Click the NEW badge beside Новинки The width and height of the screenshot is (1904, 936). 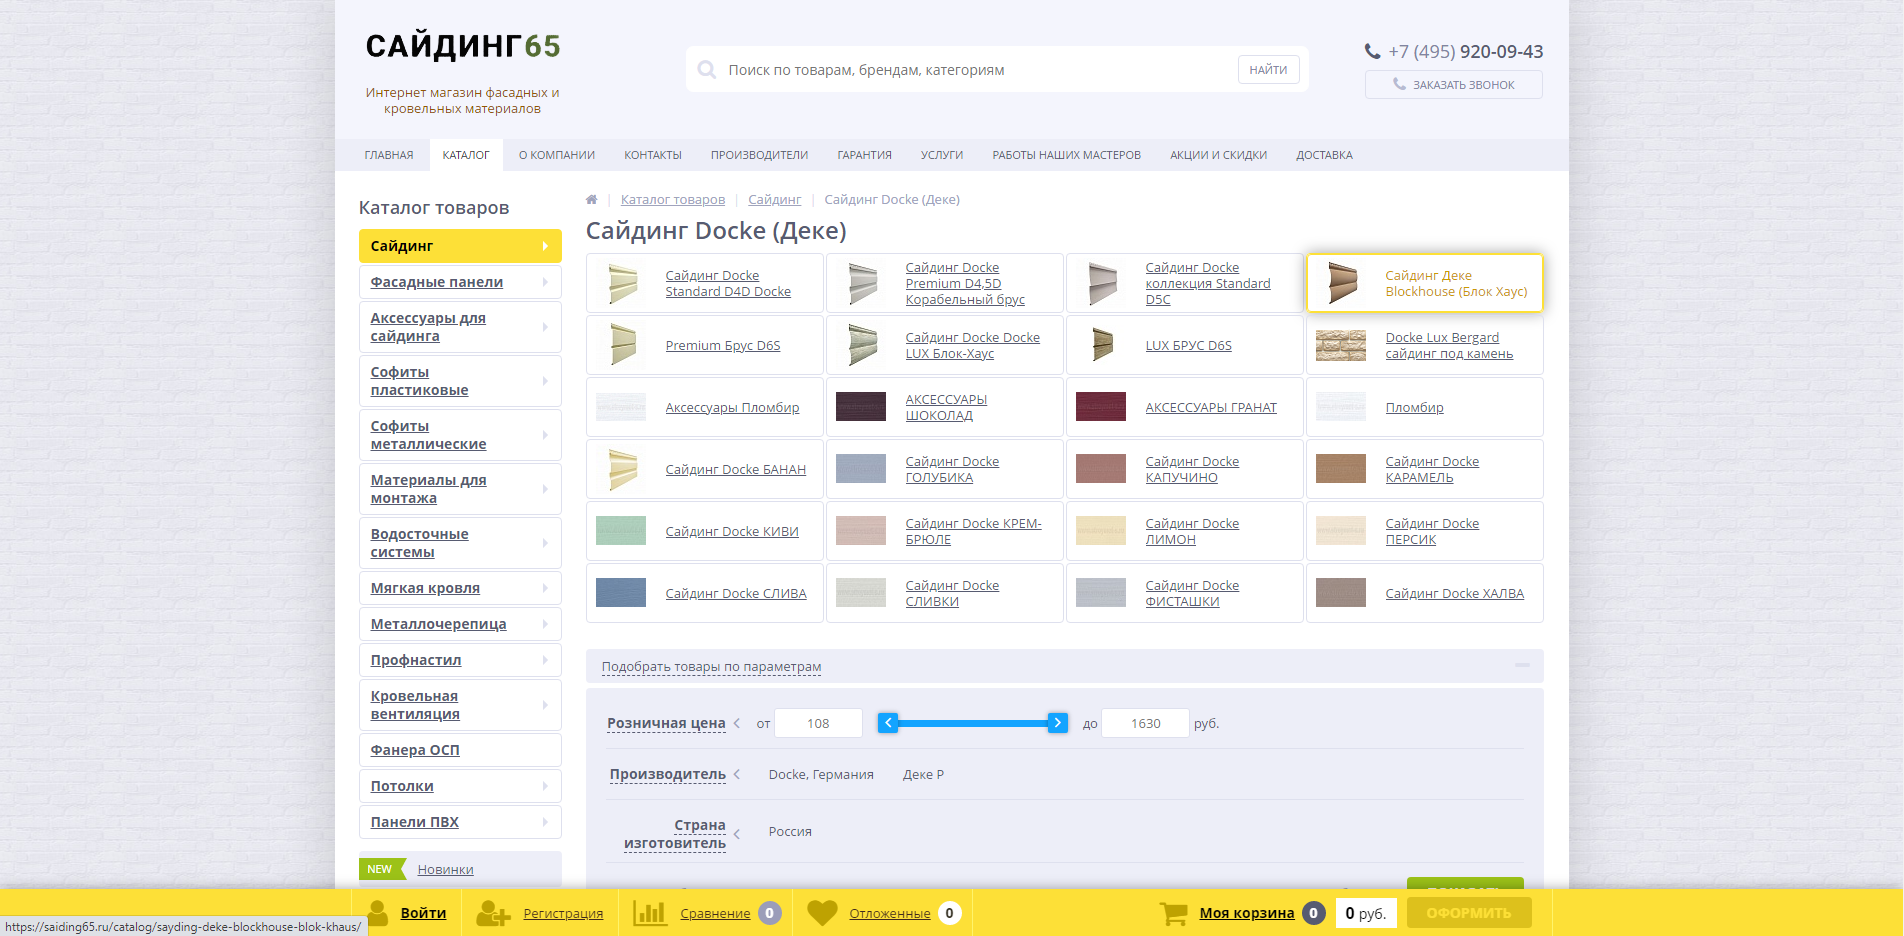tap(381, 869)
